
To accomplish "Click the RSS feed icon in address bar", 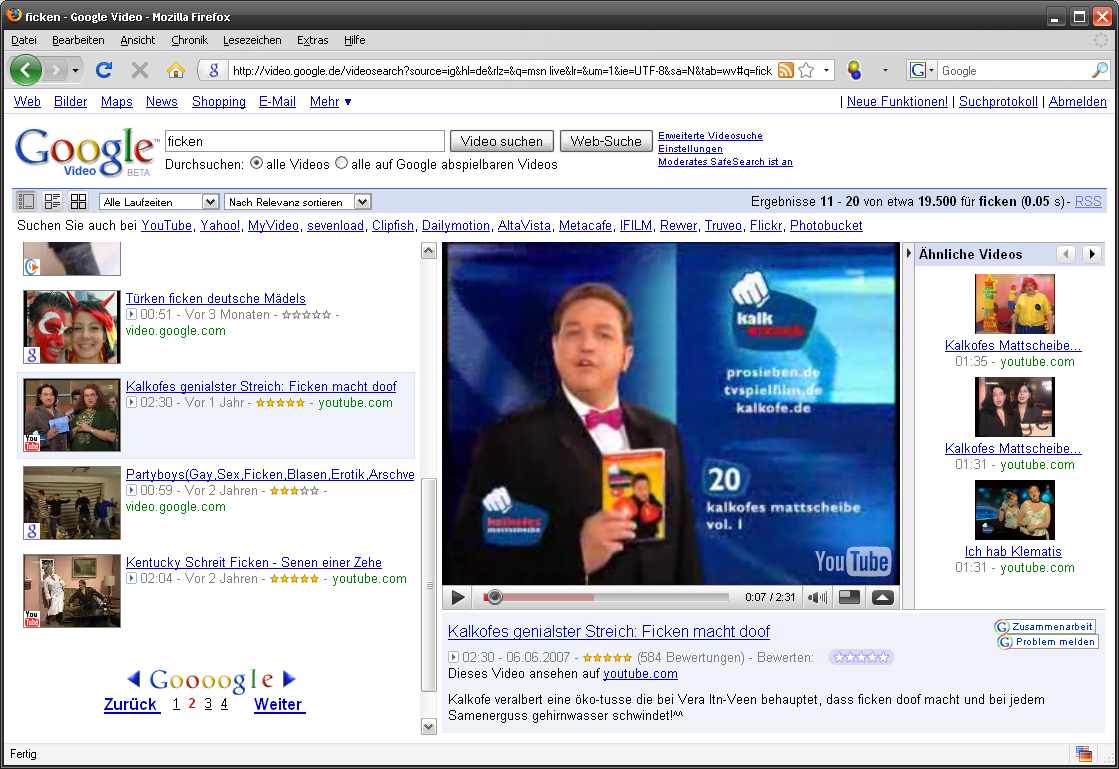I will coord(786,70).
